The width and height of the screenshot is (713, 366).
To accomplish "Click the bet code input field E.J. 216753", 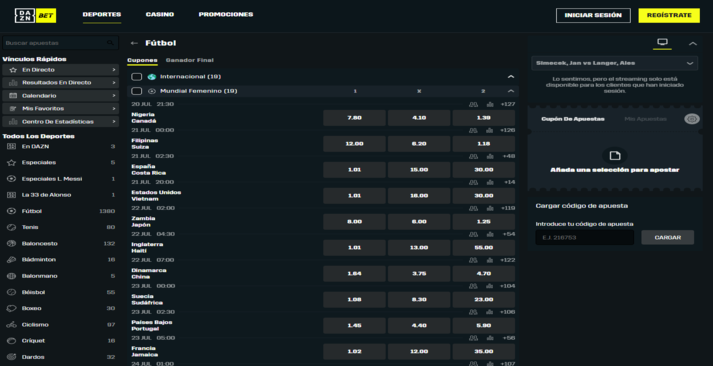I will tap(584, 237).
